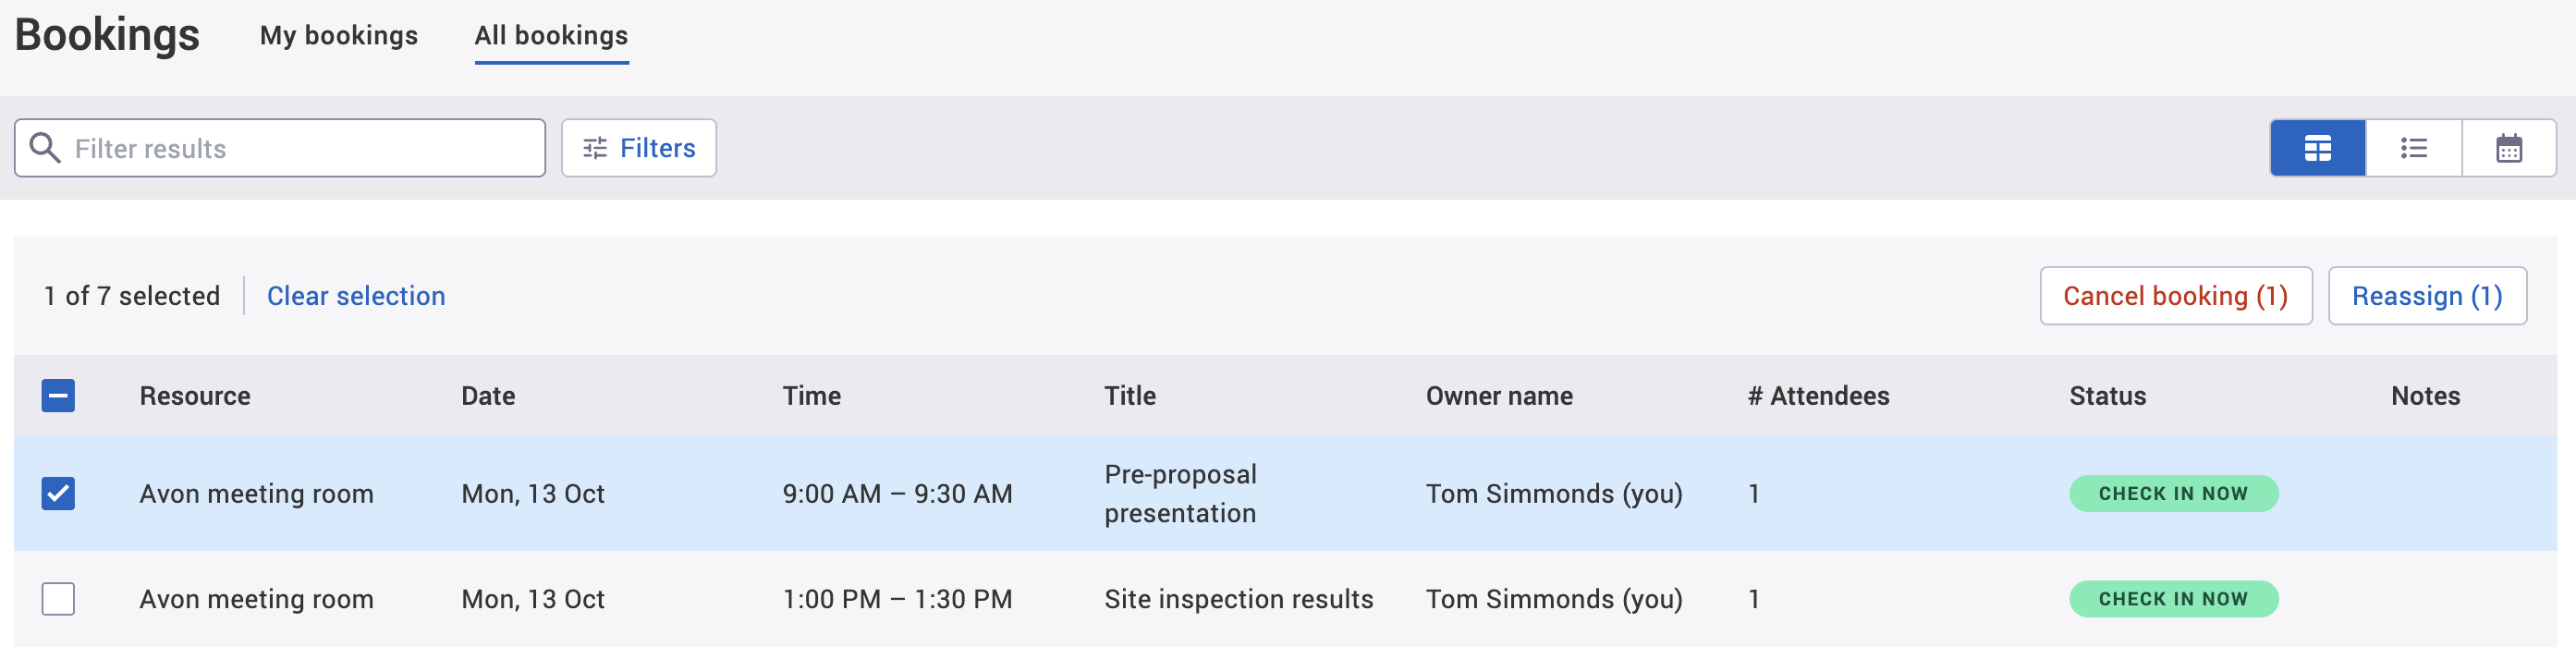Check in now for Site inspection results
The image size is (2576, 647).
coord(2174,598)
